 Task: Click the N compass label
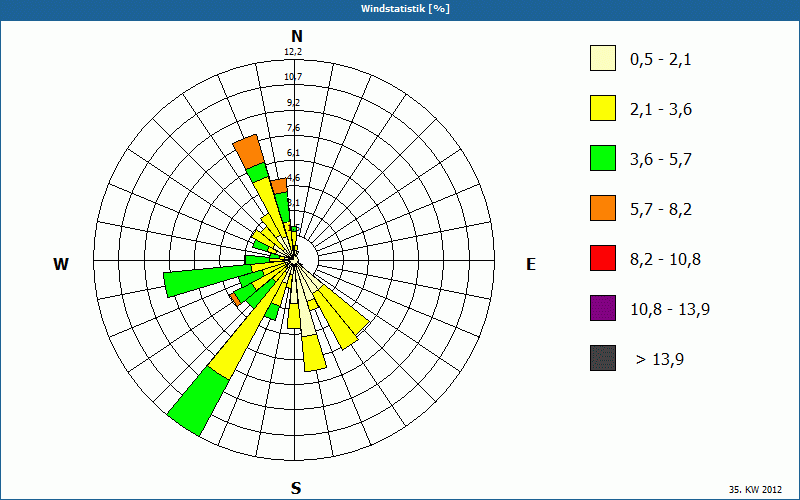(296, 36)
